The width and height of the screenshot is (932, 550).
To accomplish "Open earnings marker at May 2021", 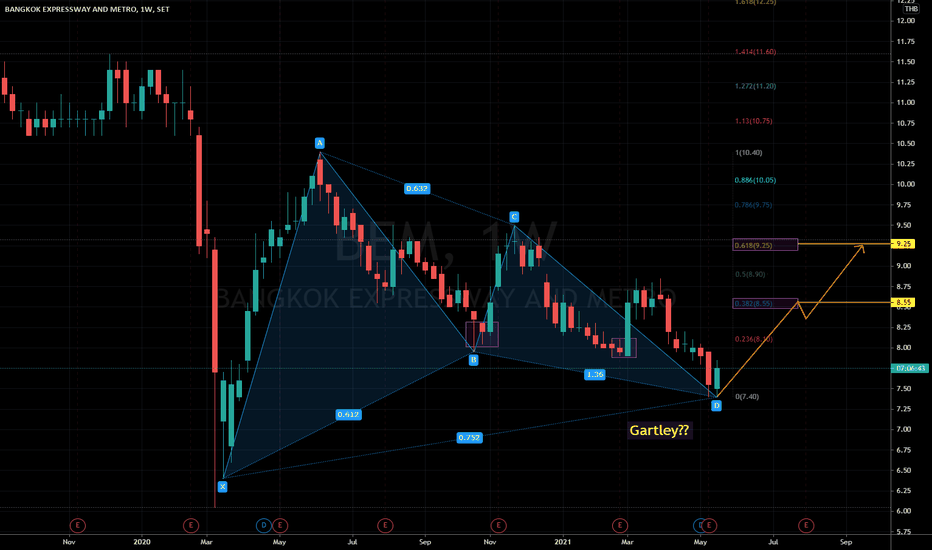I will pos(709,525).
